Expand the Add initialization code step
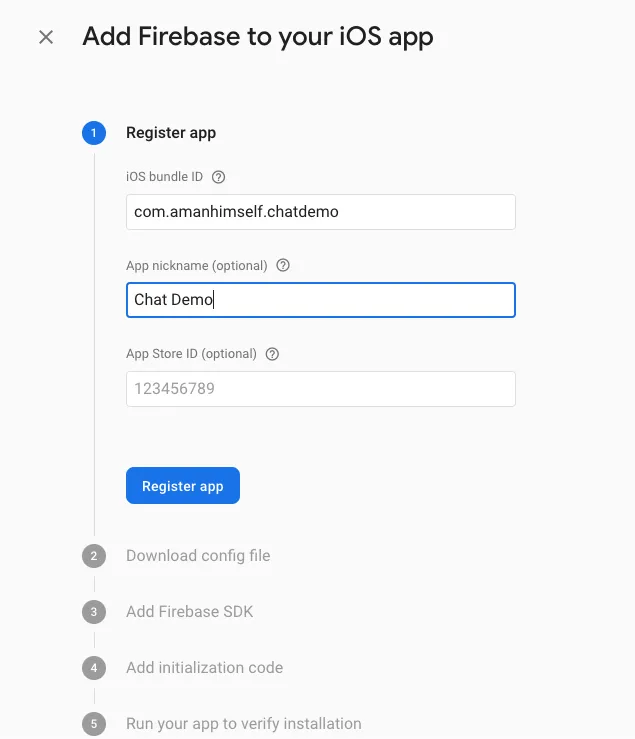 [205, 667]
